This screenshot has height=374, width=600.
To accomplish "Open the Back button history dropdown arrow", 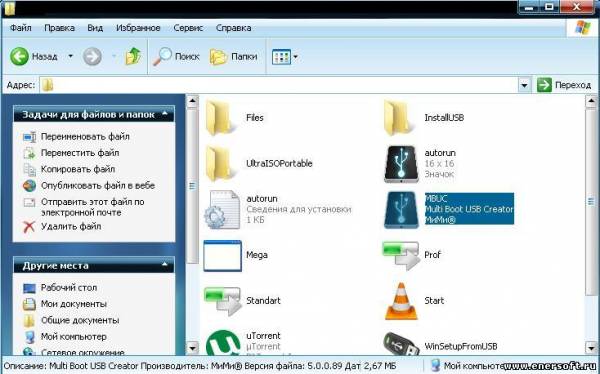I will [70, 57].
